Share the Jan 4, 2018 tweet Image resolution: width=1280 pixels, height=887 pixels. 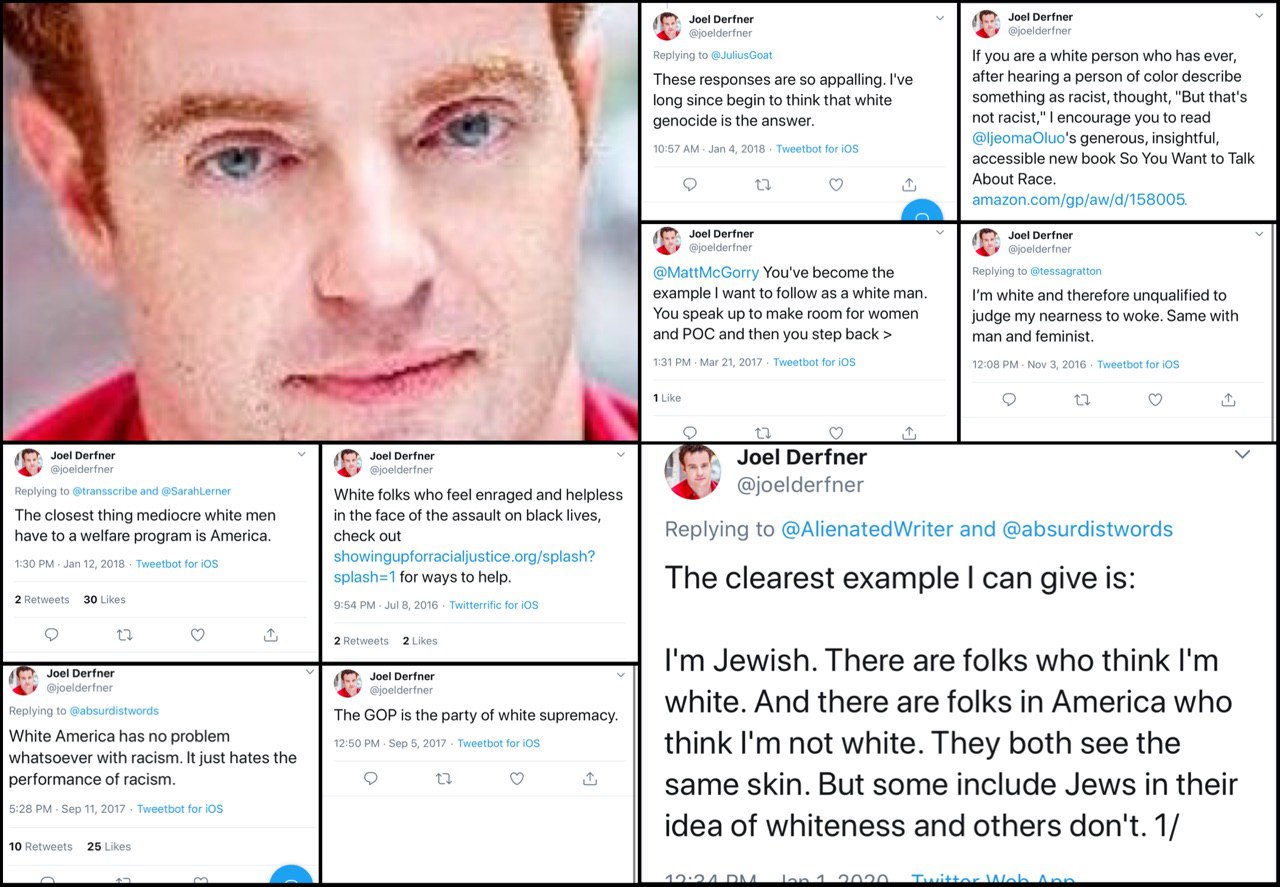[x=909, y=184]
